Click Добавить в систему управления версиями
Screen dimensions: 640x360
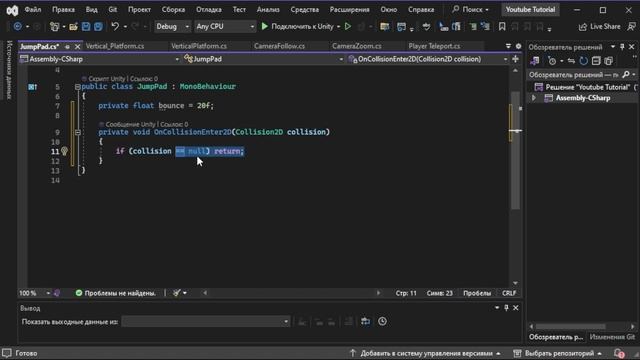pyautogui.click(x=426, y=353)
